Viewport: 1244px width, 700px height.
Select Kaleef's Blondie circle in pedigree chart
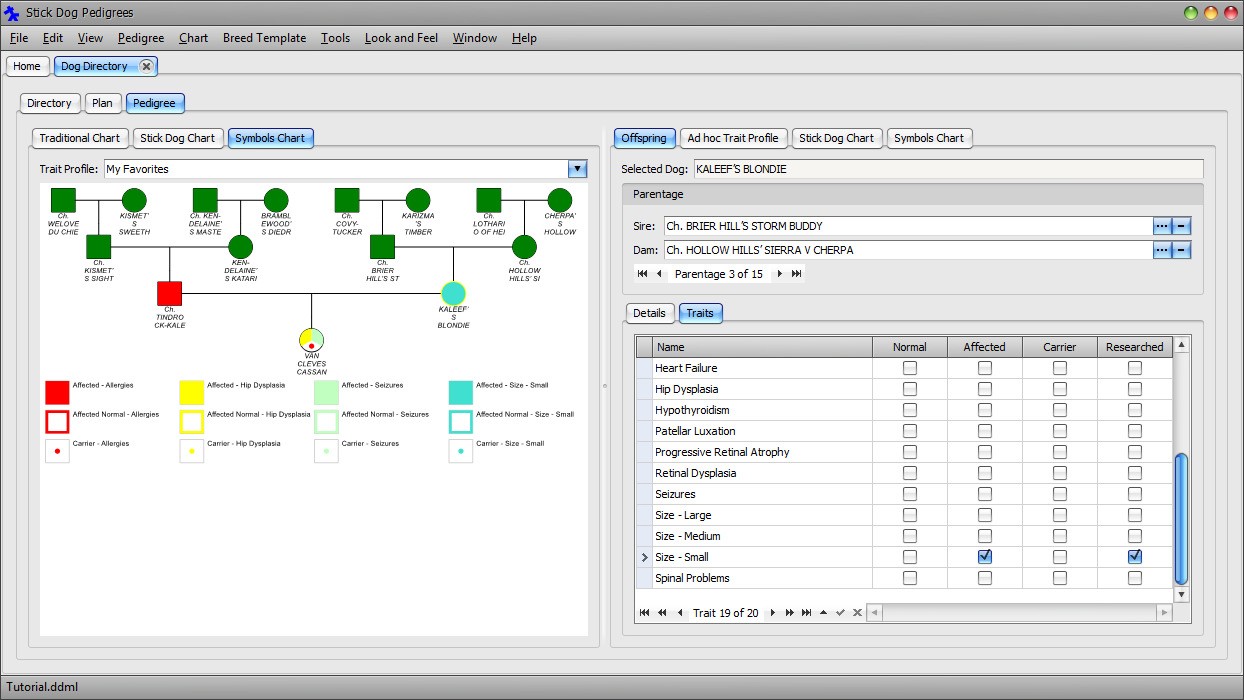pos(454,293)
